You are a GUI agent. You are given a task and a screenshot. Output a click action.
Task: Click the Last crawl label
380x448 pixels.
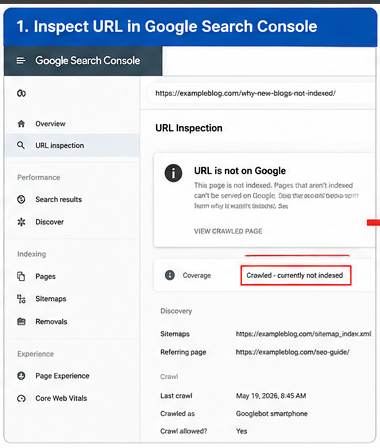tap(176, 396)
